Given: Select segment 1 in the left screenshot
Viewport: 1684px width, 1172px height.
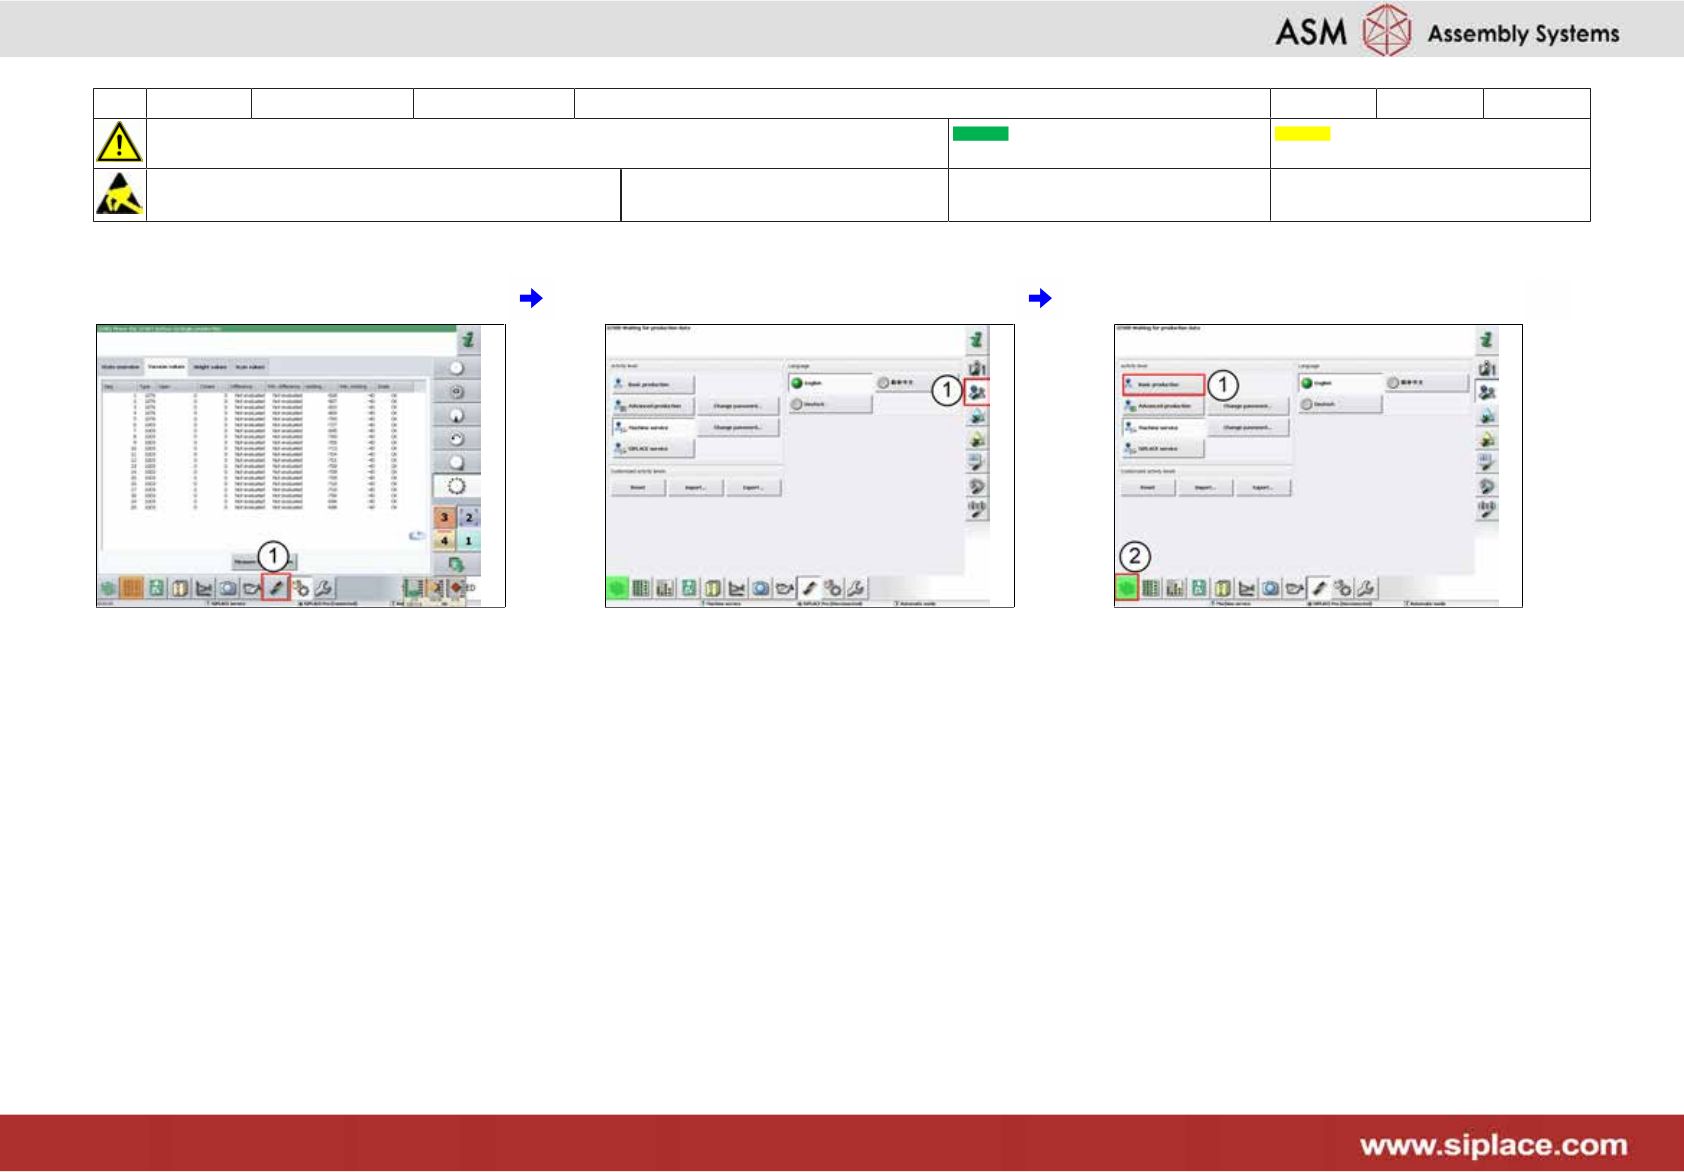Looking at the screenshot, I should (x=468, y=540).
